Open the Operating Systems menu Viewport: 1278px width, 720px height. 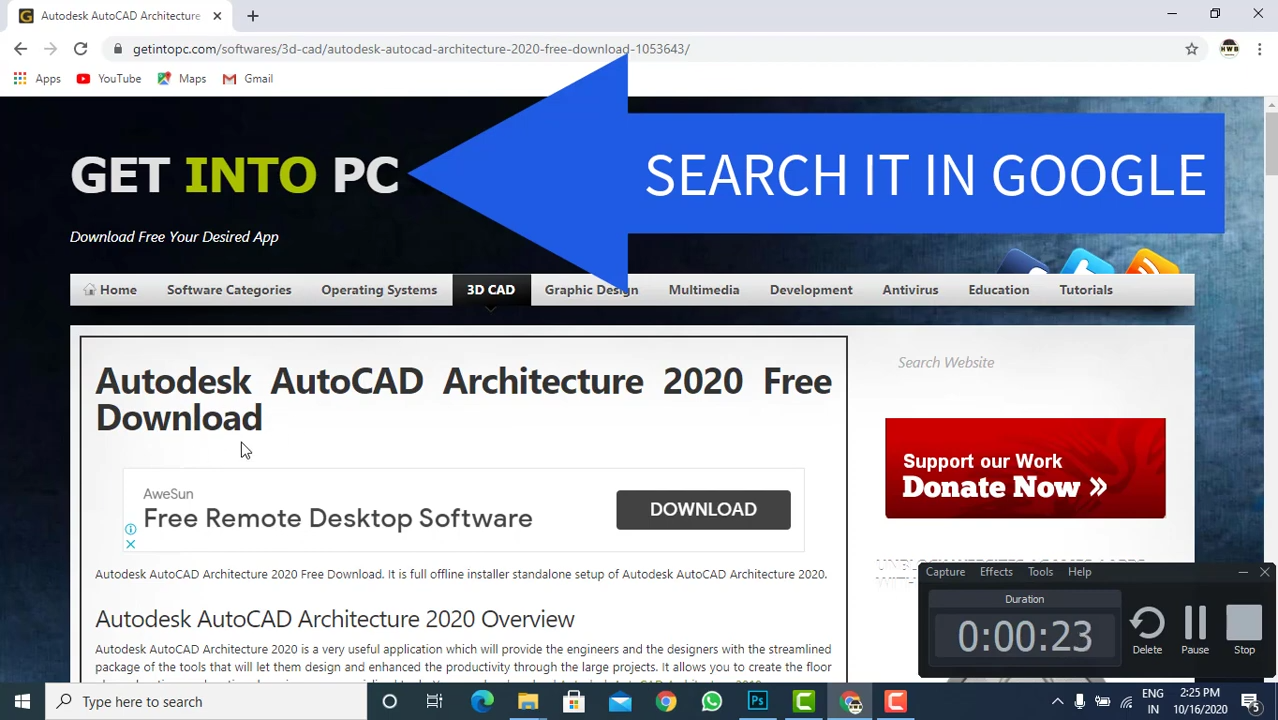point(379,290)
